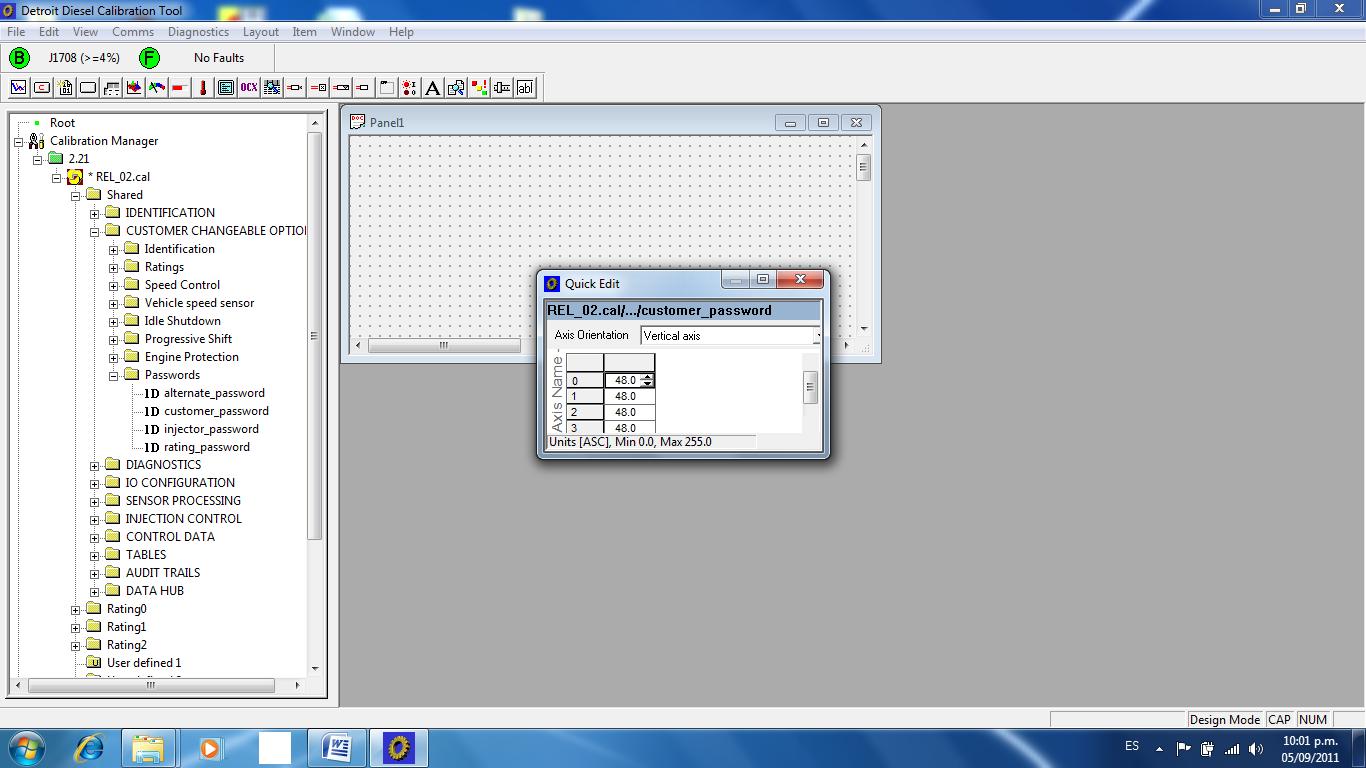Click the volume icon in system tray
Screen dimensions: 1366x768
coord(1256,748)
